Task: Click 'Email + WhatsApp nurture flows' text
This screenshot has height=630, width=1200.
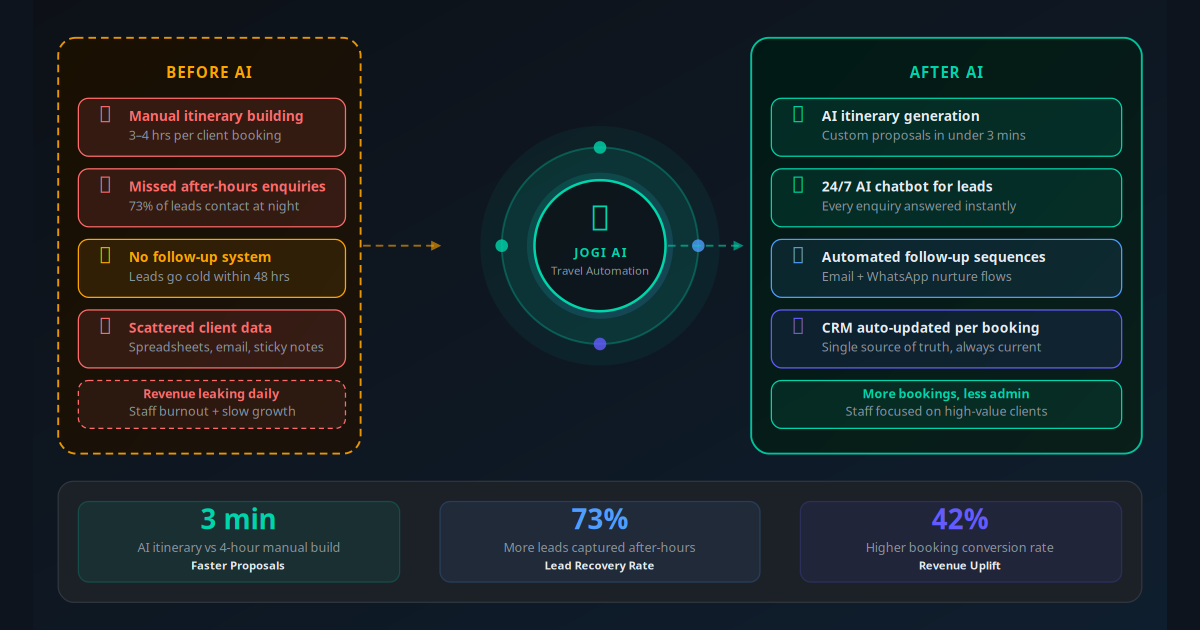Action: pos(917,277)
